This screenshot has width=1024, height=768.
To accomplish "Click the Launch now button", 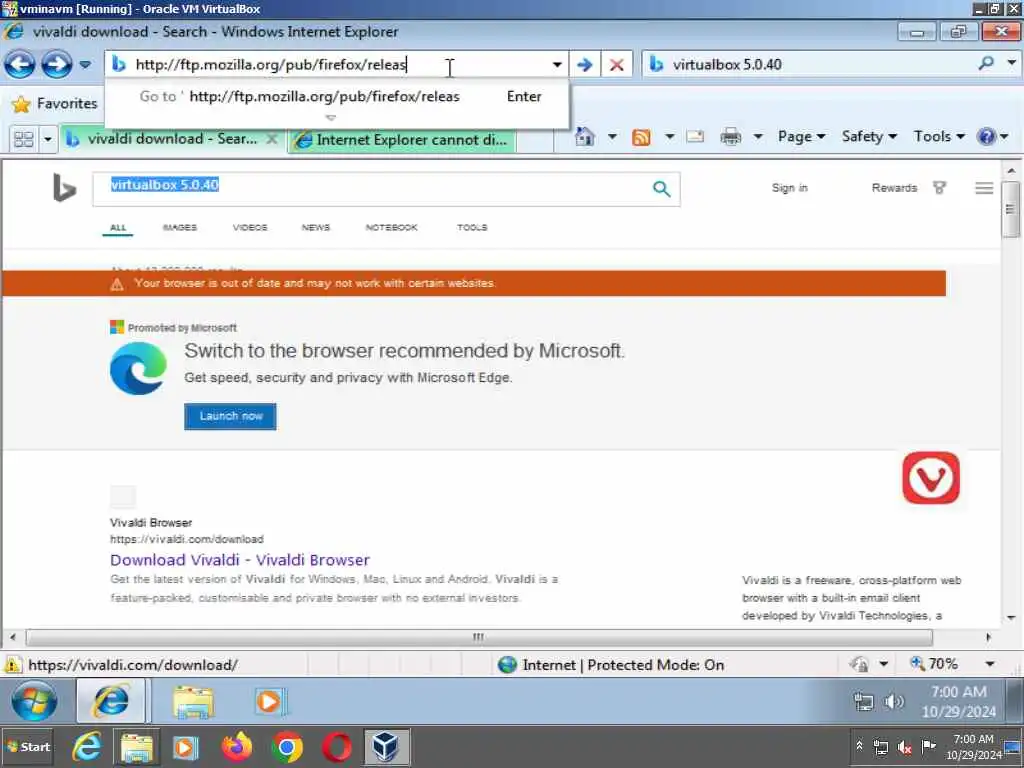I will 230,416.
